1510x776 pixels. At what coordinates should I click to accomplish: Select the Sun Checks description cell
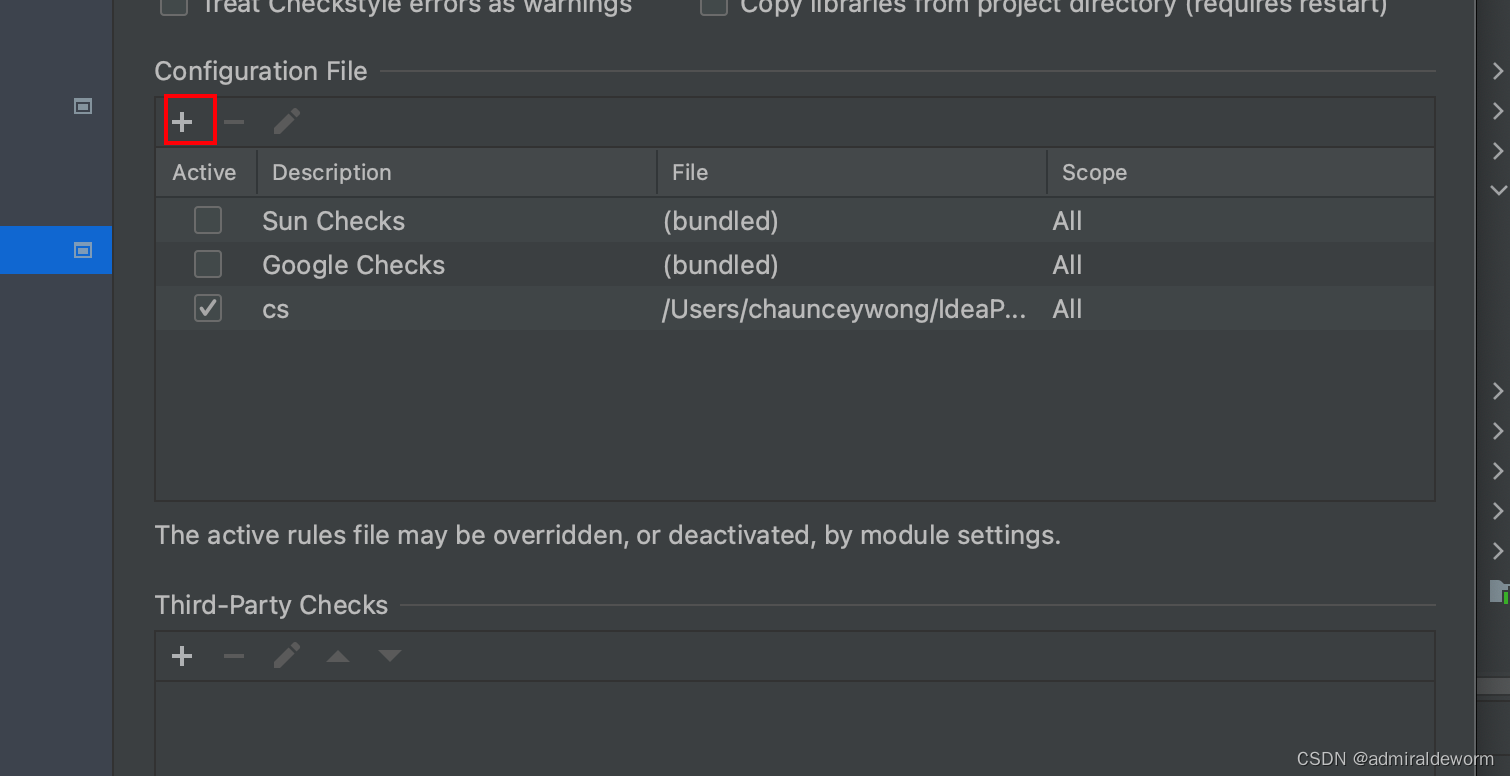[x=334, y=221]
